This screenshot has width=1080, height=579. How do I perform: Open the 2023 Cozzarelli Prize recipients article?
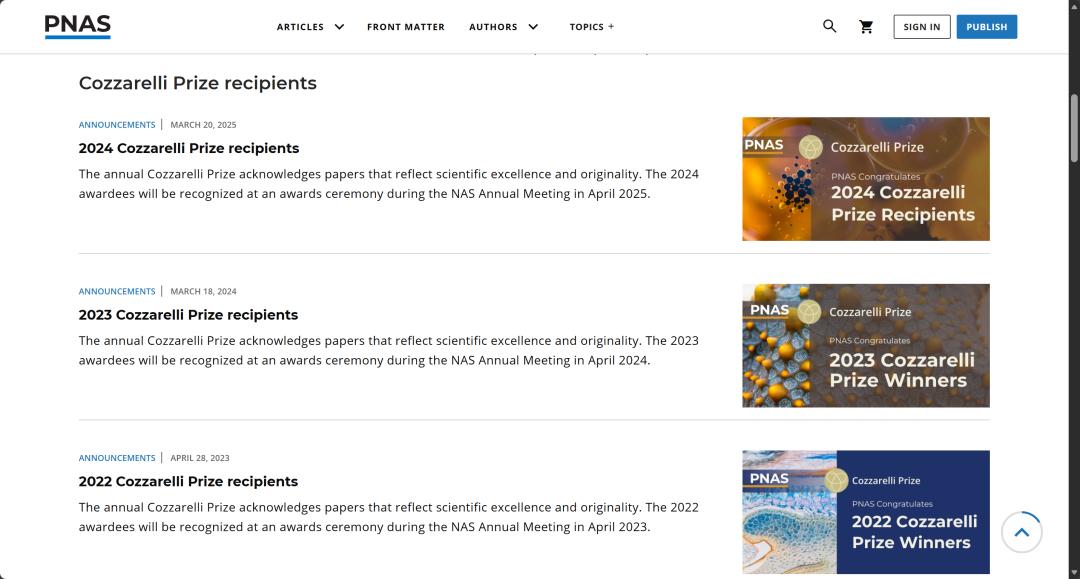click(188, 315)
